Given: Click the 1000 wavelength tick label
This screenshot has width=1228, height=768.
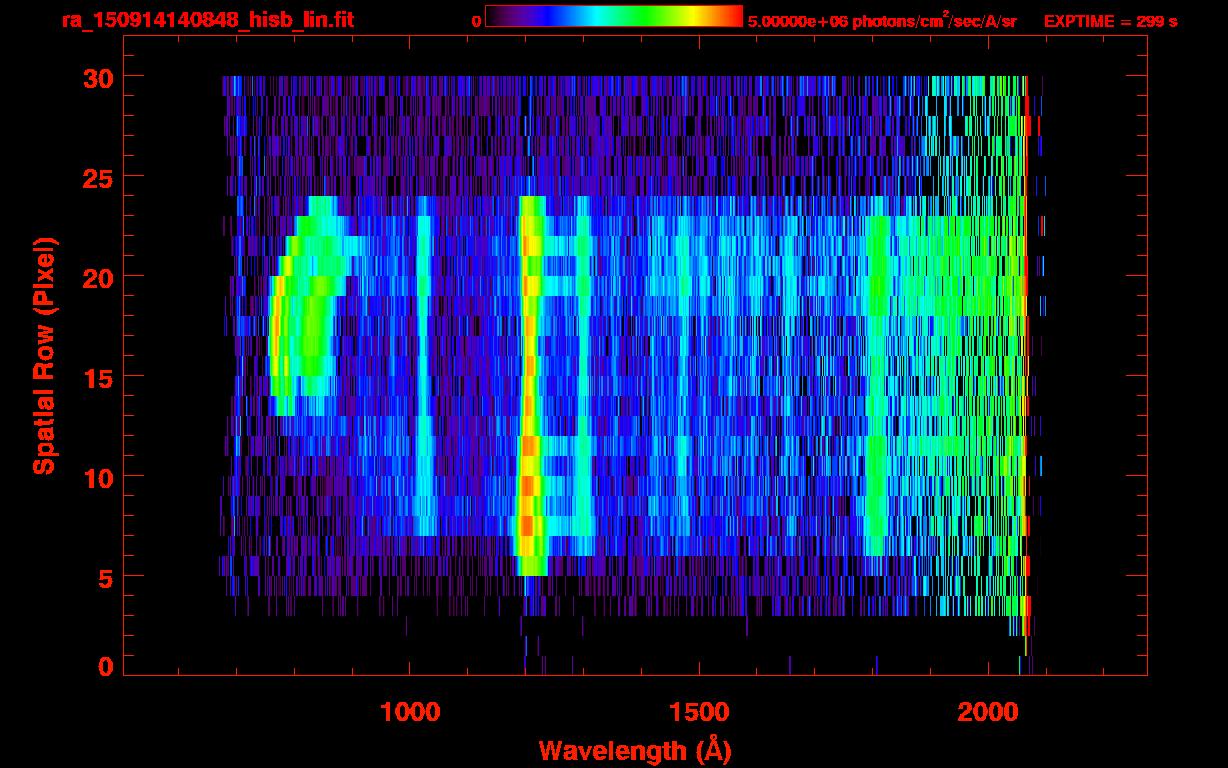Looking at the screenshot, I should coord(410,711).
